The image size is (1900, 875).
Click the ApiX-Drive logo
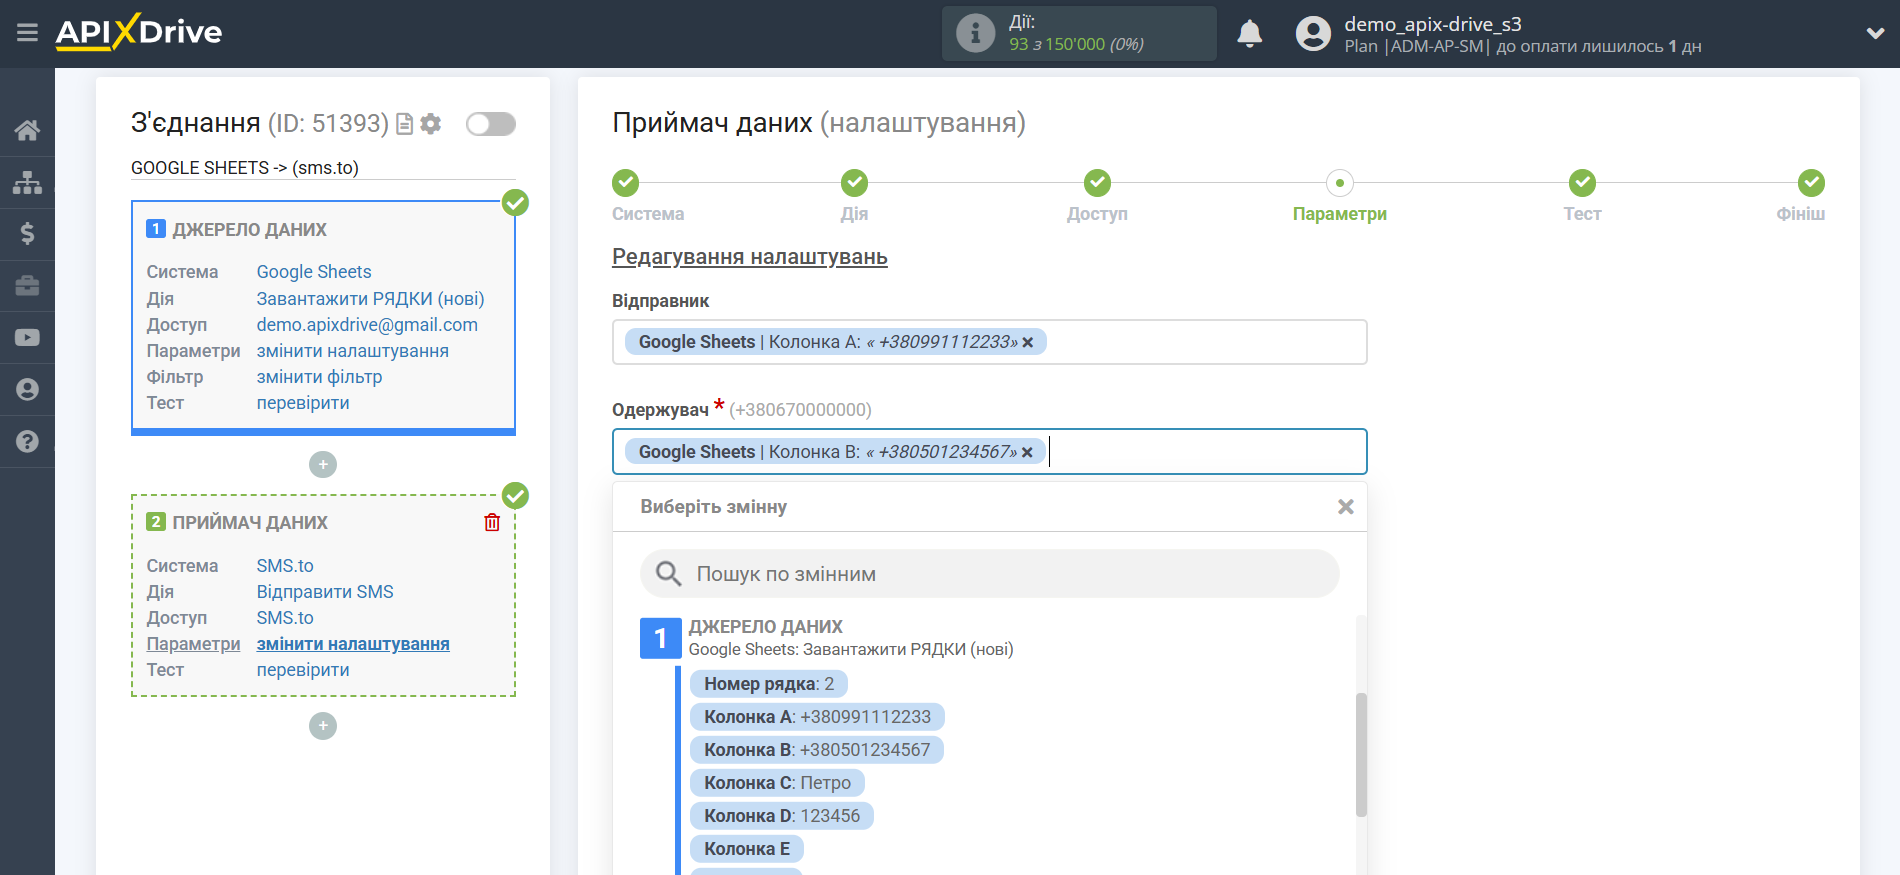[139, 32]
